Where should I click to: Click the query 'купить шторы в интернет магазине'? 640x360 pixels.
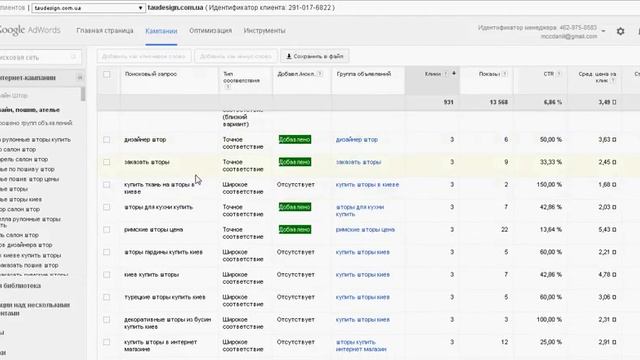(160, 346)
